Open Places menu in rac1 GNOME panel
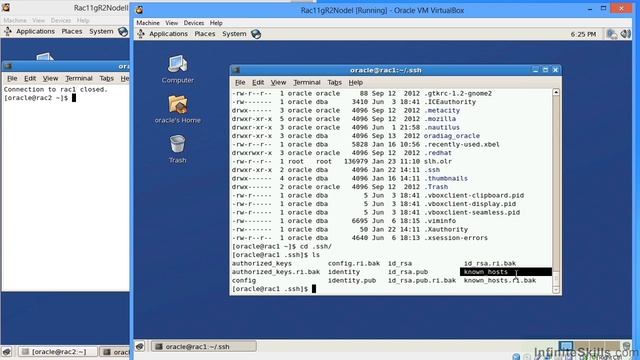This screenshot has width=640, height=360. coord(204,34)
